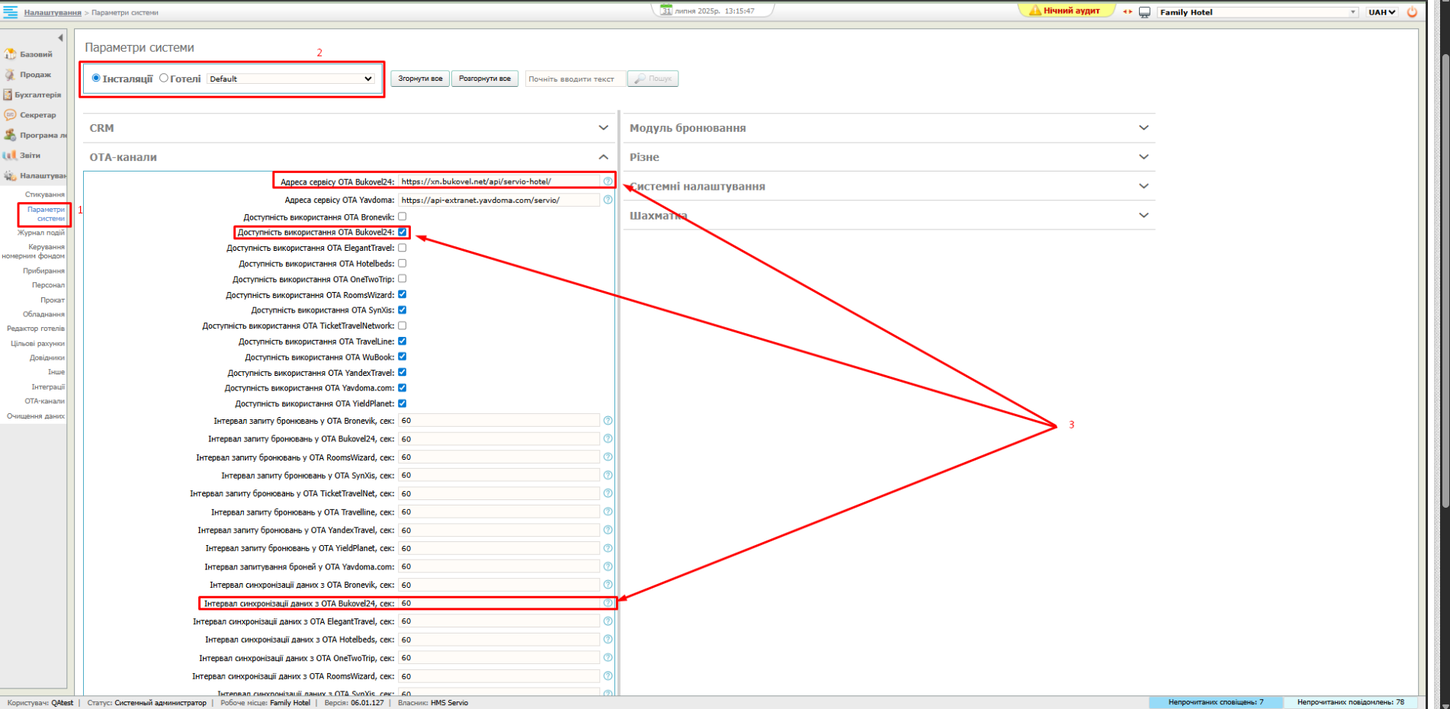Enable OTA Bronevik availability checkbox
The image size is (1450, 709).
401,217
